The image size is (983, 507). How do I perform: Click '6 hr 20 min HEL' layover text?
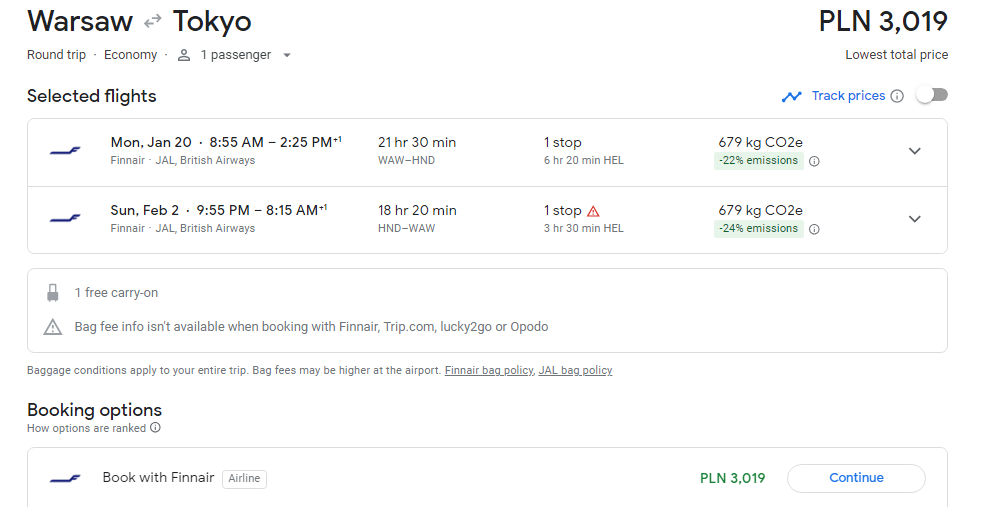coord(584,160)
